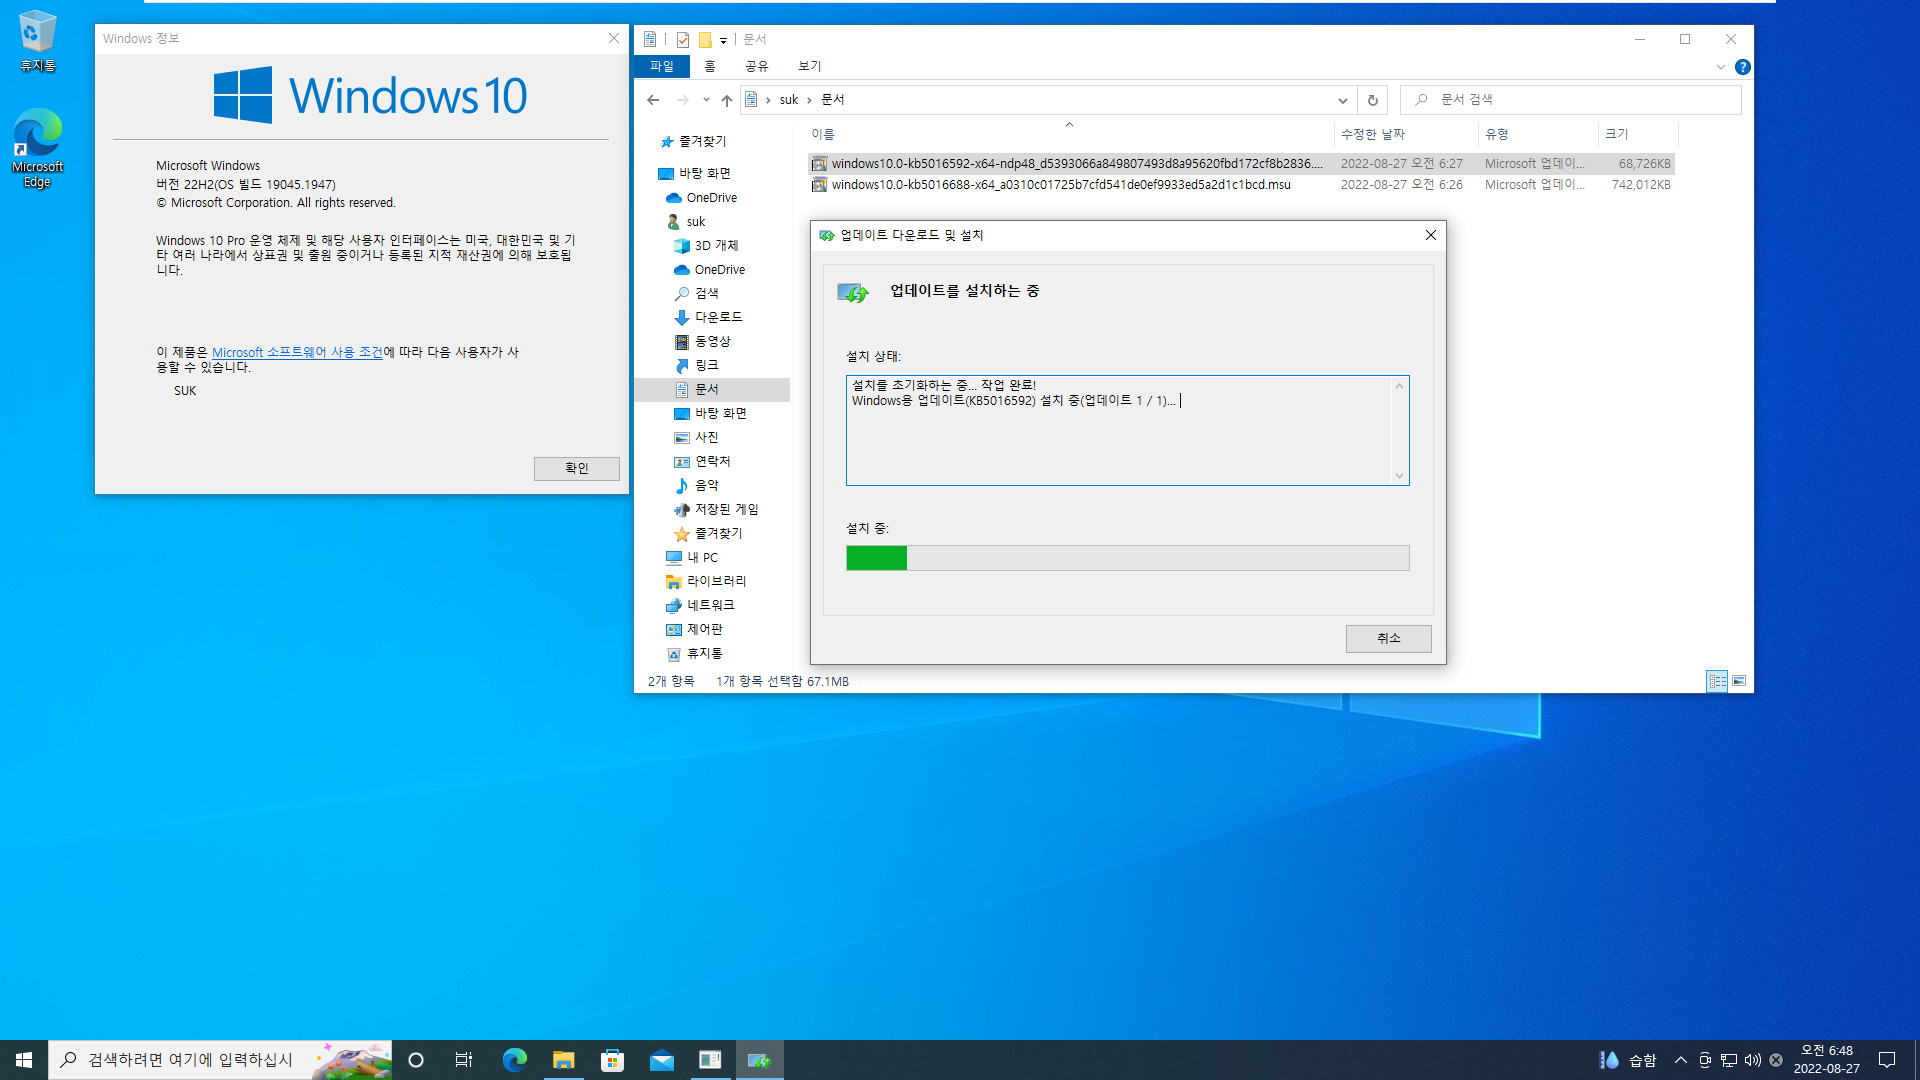
Task: Open the 파일 ribbon tab
Action: (661, 66)
